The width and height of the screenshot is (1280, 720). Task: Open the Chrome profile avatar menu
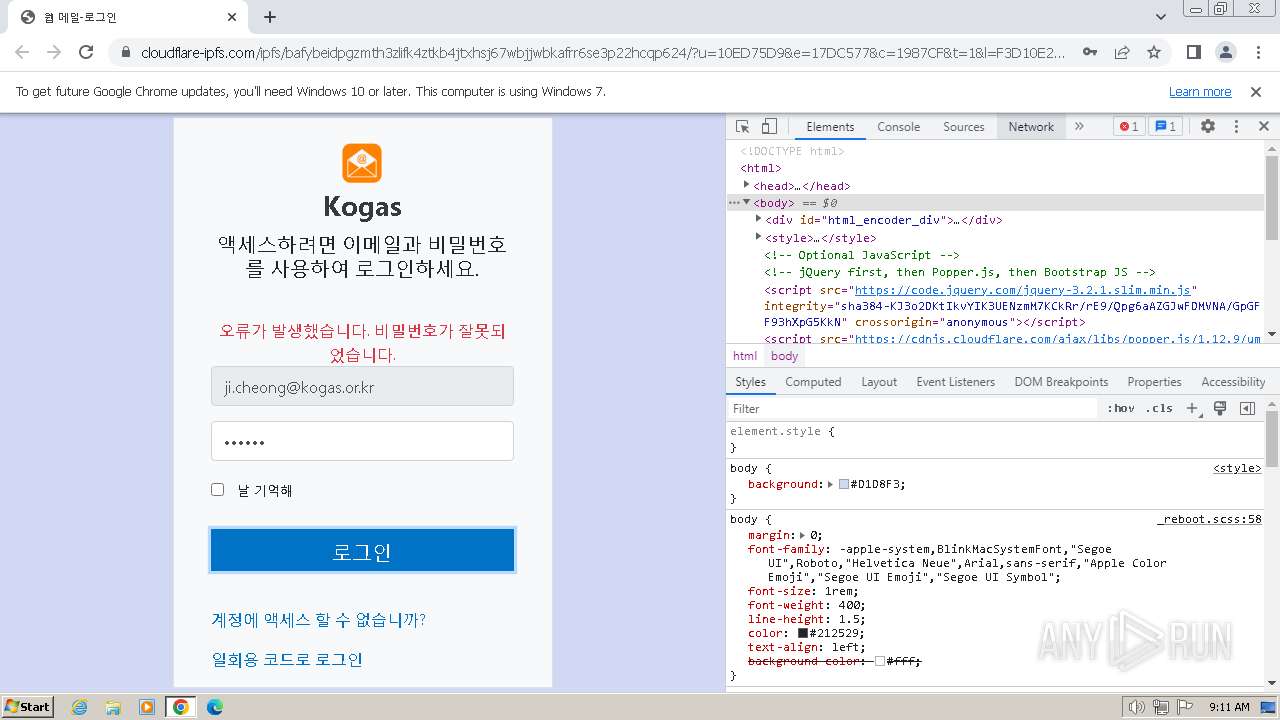tap(1225, 52)
